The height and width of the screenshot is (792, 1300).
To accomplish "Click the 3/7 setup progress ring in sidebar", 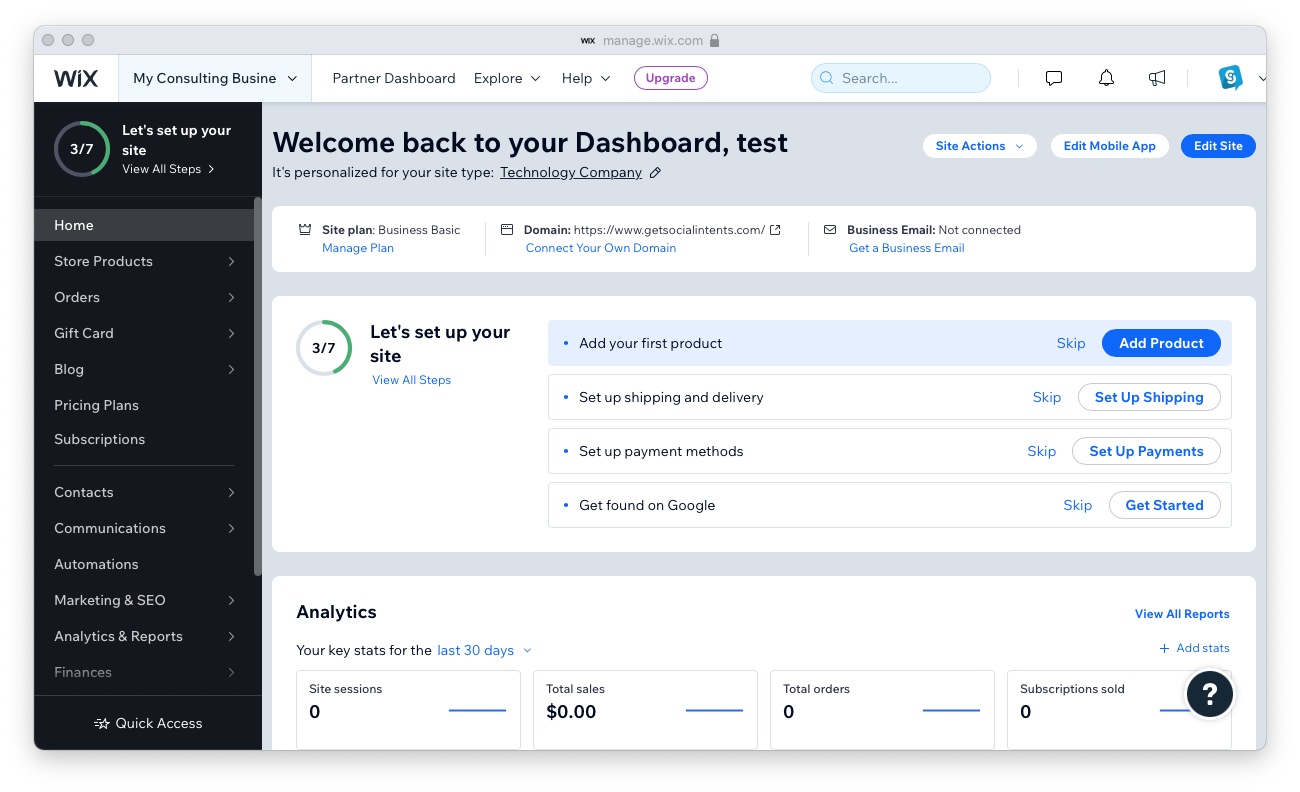I will (x=82, y=149).
